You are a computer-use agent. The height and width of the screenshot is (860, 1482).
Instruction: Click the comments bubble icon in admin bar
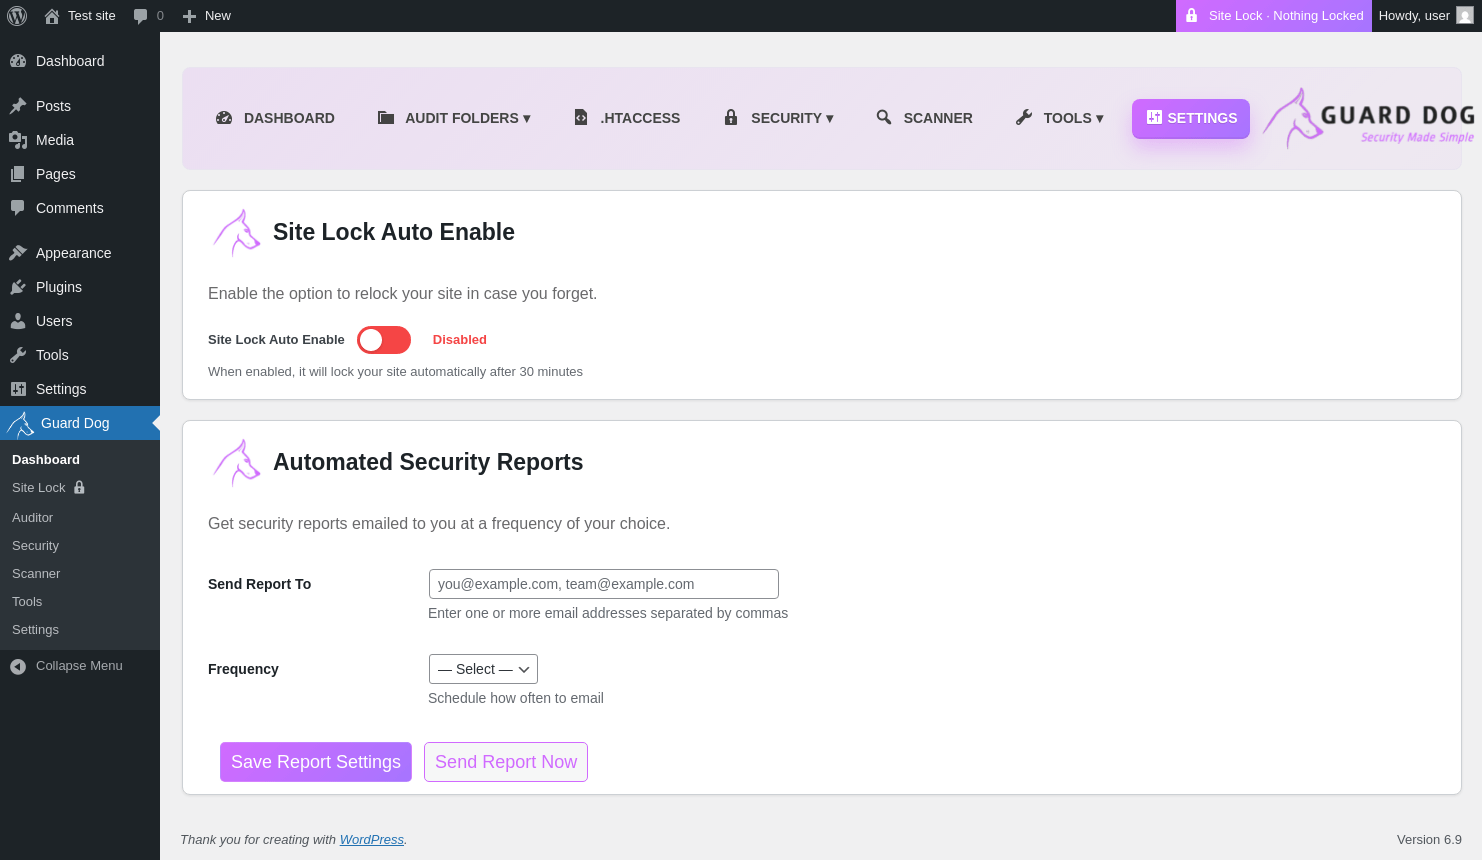(140, 16)
